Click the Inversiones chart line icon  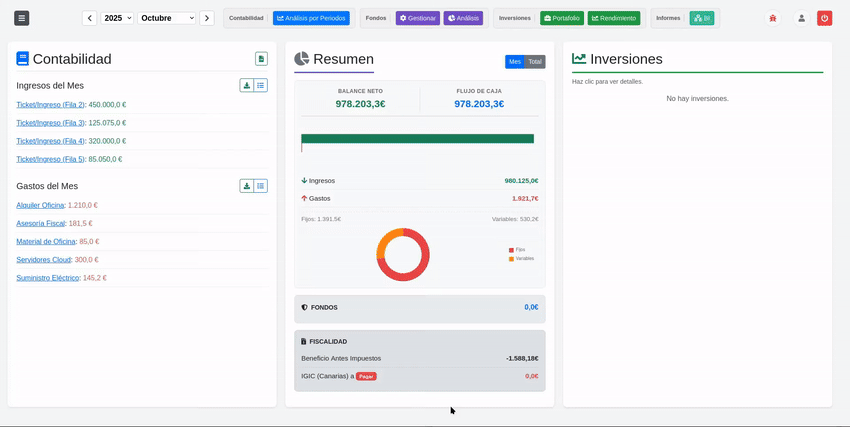(579, 59)
